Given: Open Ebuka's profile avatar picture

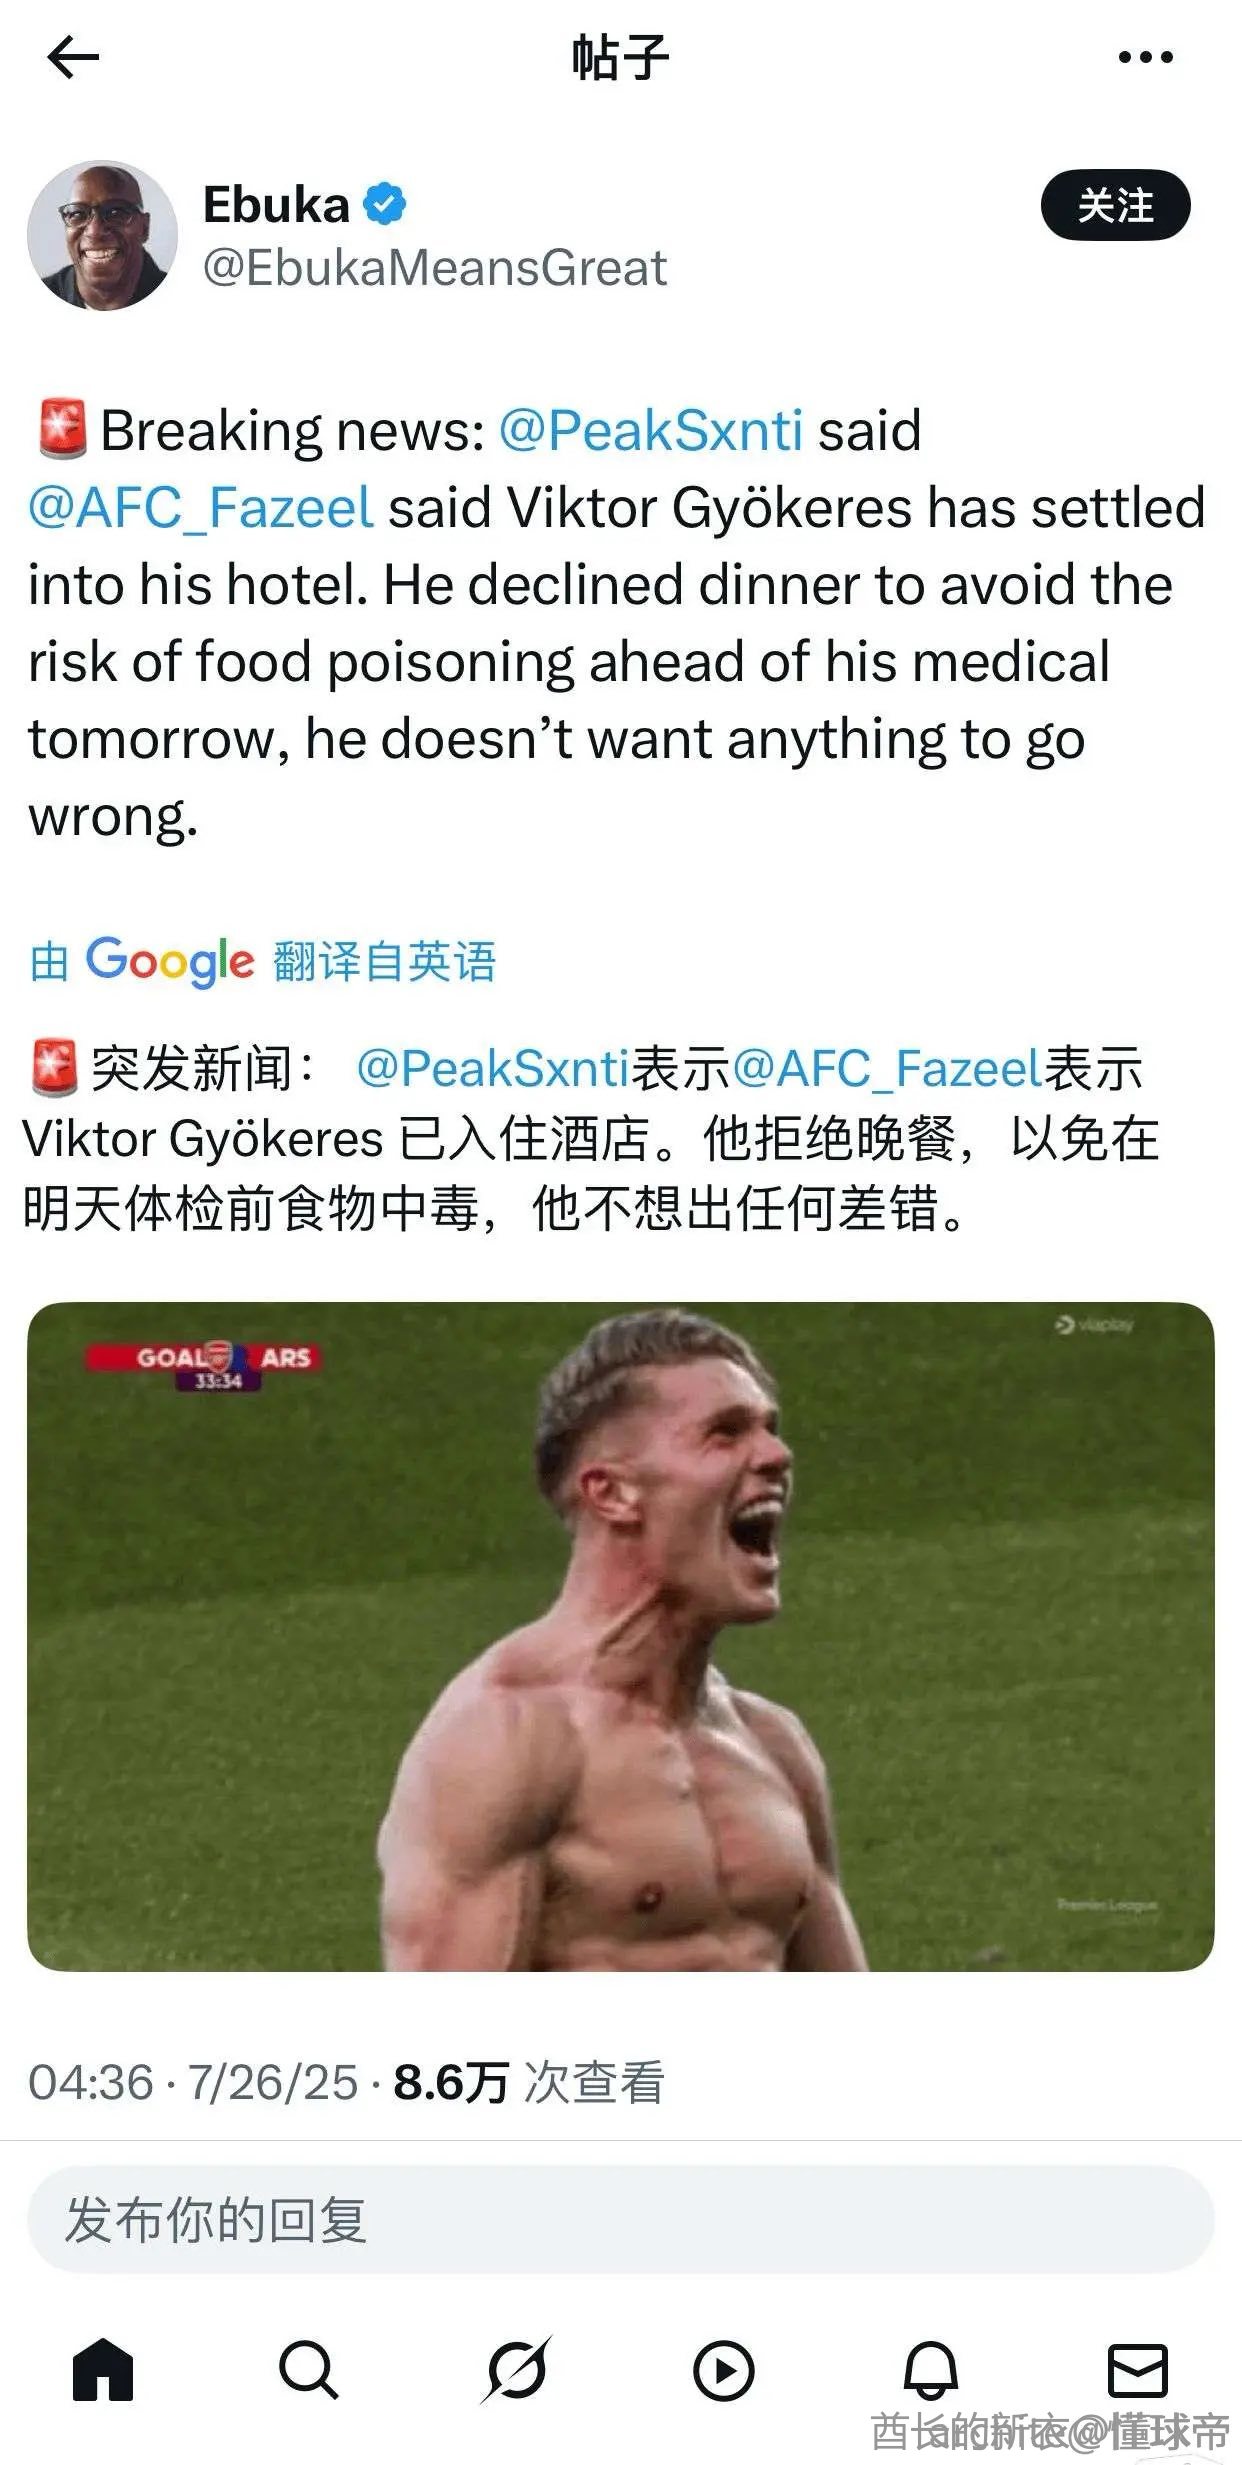Looking at the screenshot, I should pos(102,235).
